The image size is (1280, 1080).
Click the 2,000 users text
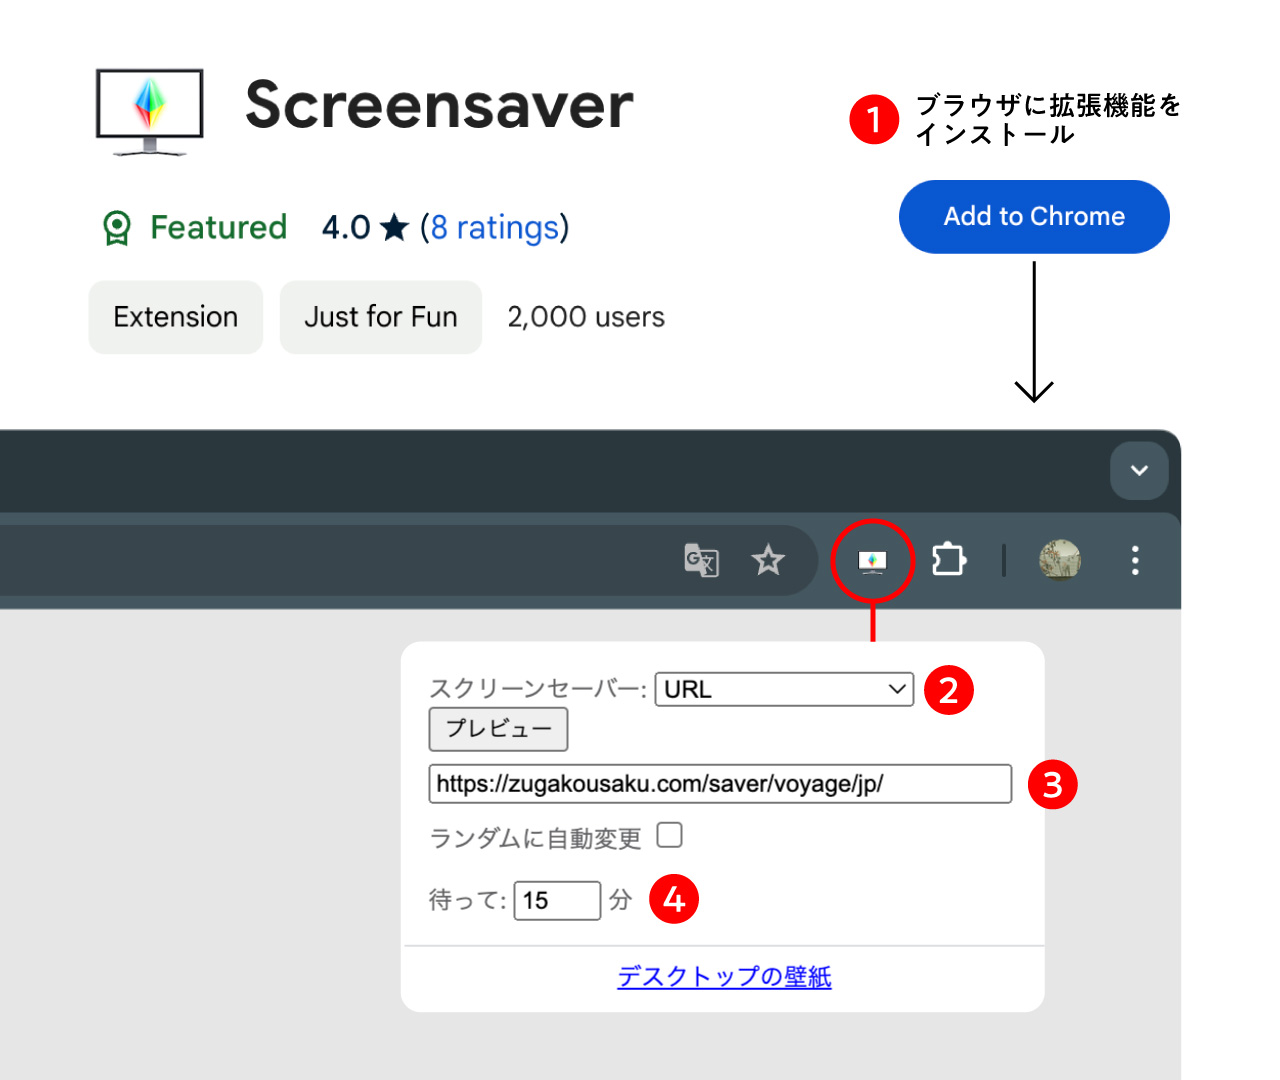[x=586, y=317]
